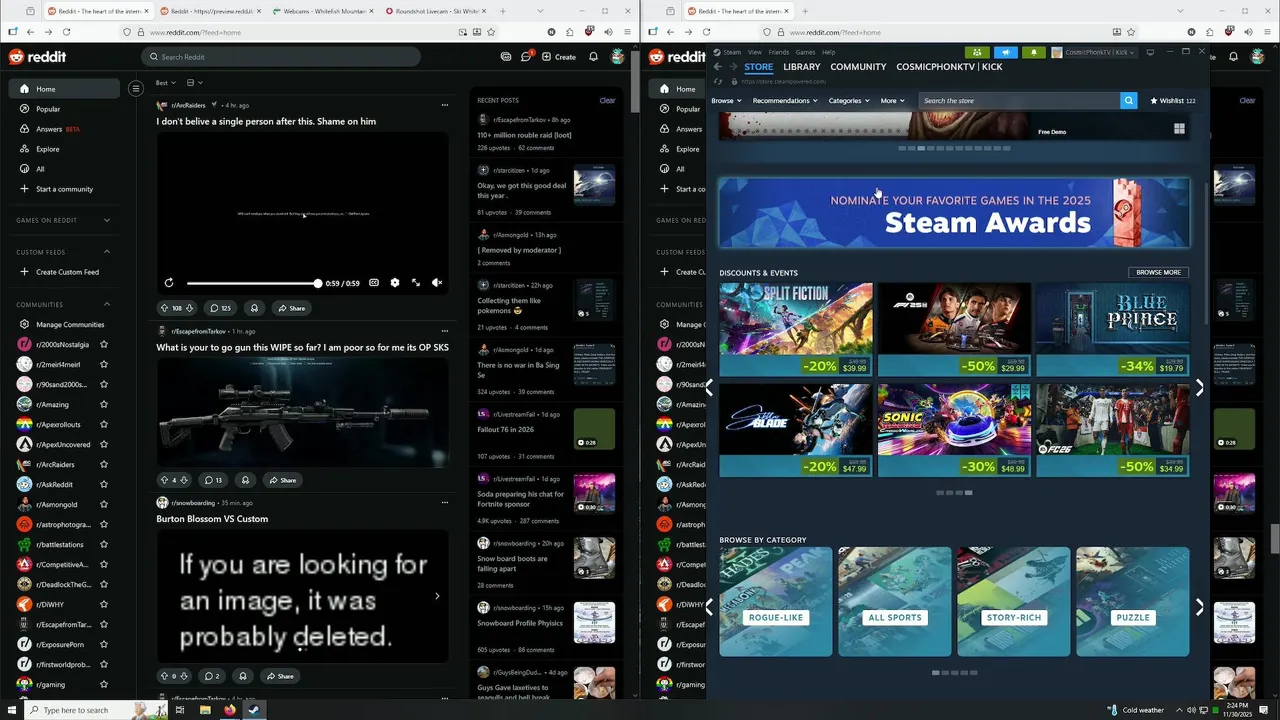Enter fullscreen on the Reddit video
Image resolution: width=1280 pixels, height=720 pixels.
coord(416,283)
